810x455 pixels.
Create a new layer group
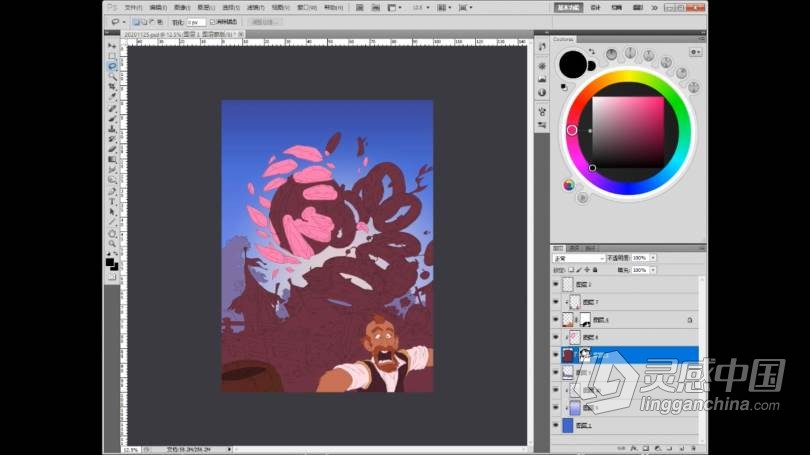(669, 448)
